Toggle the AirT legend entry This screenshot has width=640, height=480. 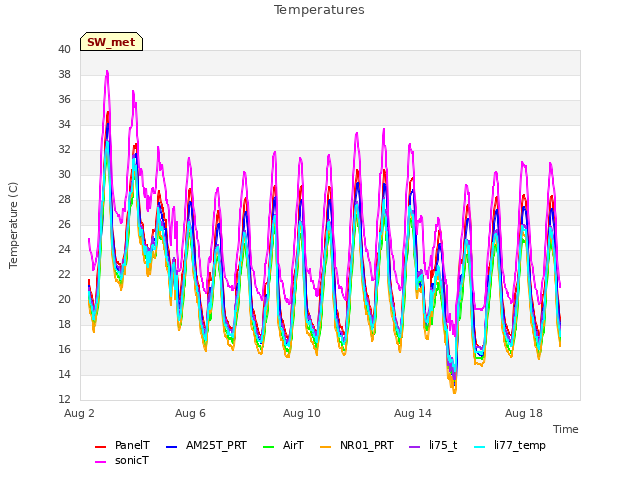(x=283, y=445)
